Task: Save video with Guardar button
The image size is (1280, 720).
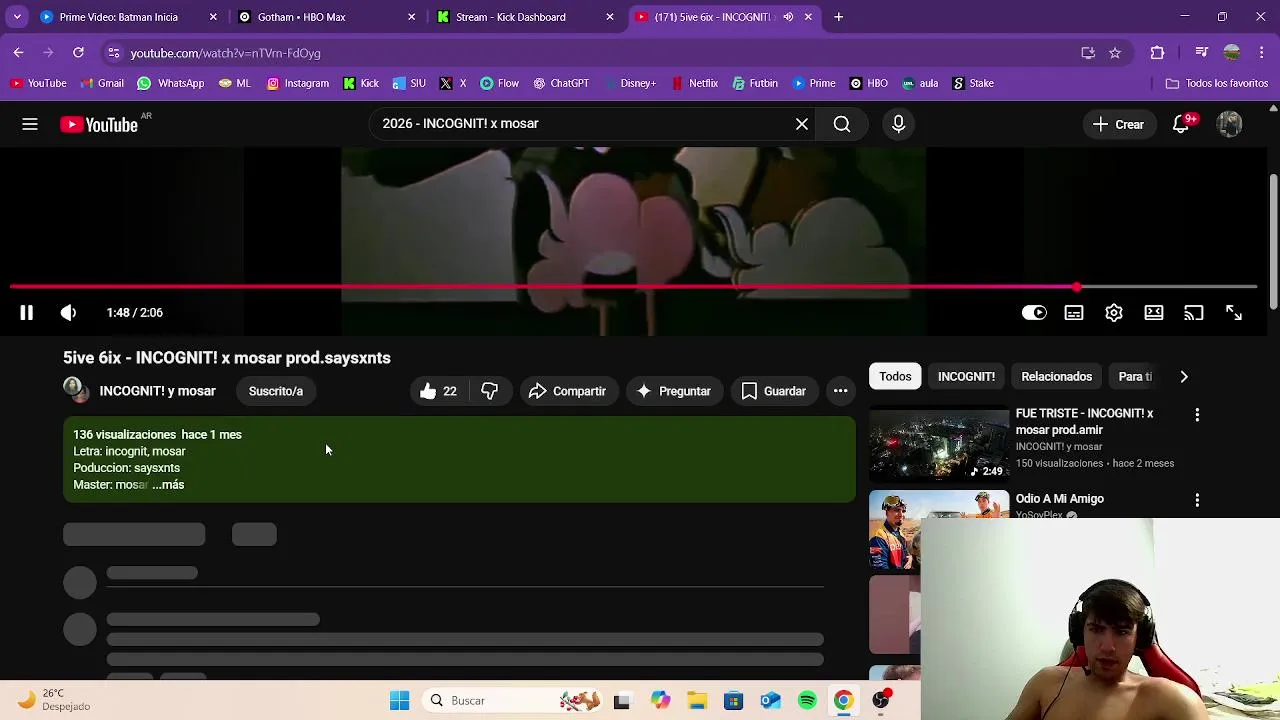Action: tap(773, 391)
